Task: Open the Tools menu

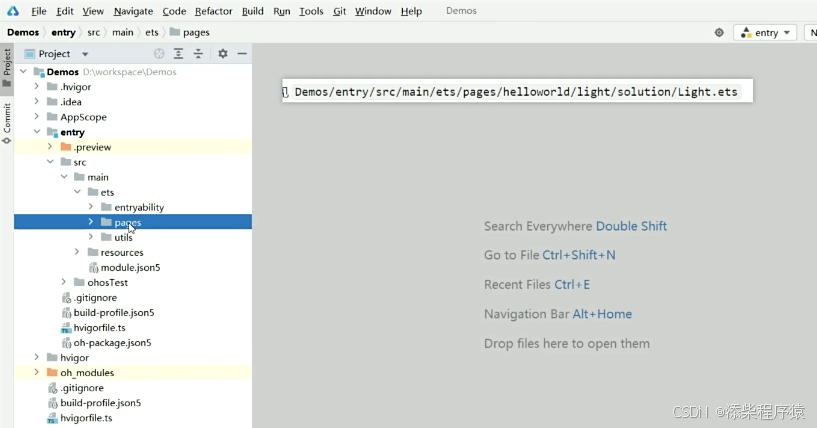Action: pos(311,11)
